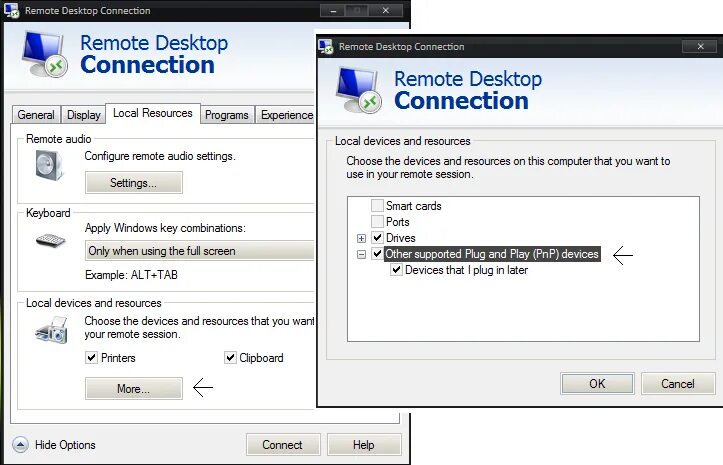Image resolution: width=723 pixels, height=465 pixels.
Task: Uncheck the Clipboard checkbox
Action: coord(230,358)
